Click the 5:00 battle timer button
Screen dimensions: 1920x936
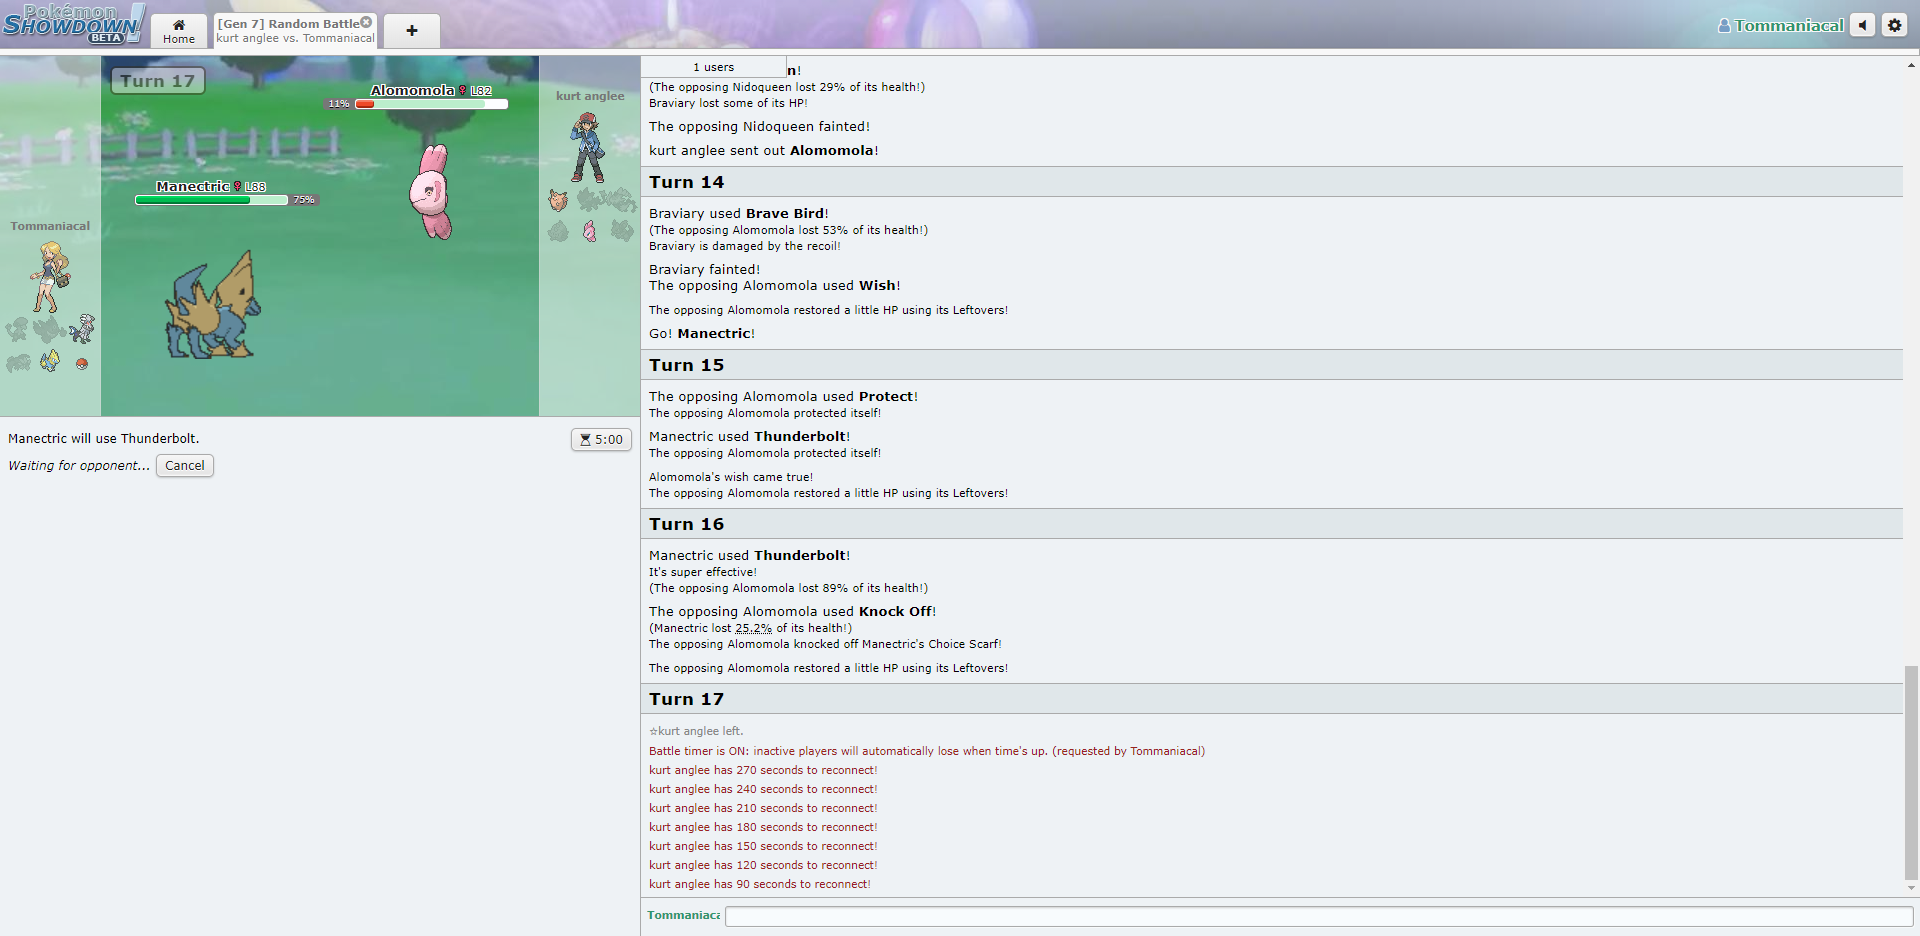(601, 440)
